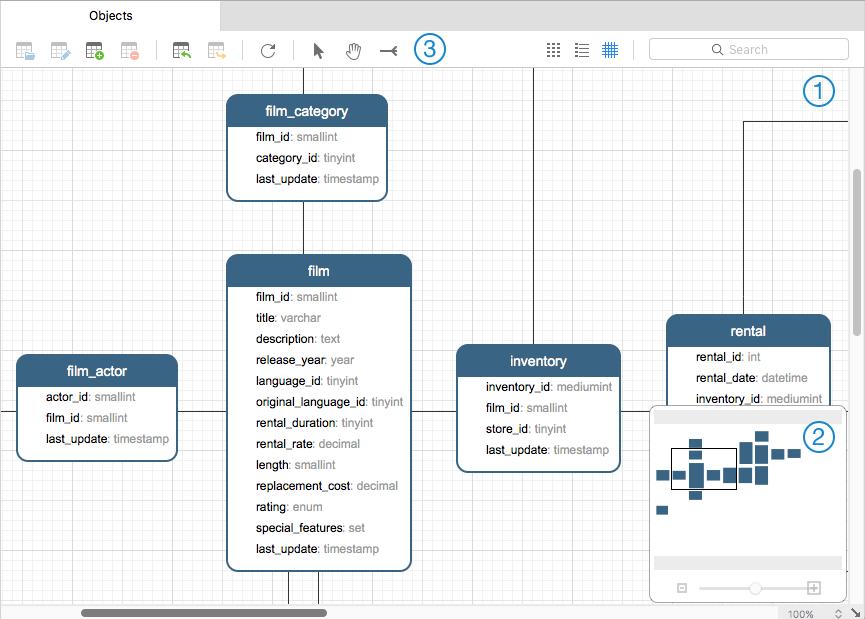Click film_id field in film_actor
The image size is (865, 619).
(87, 418)
